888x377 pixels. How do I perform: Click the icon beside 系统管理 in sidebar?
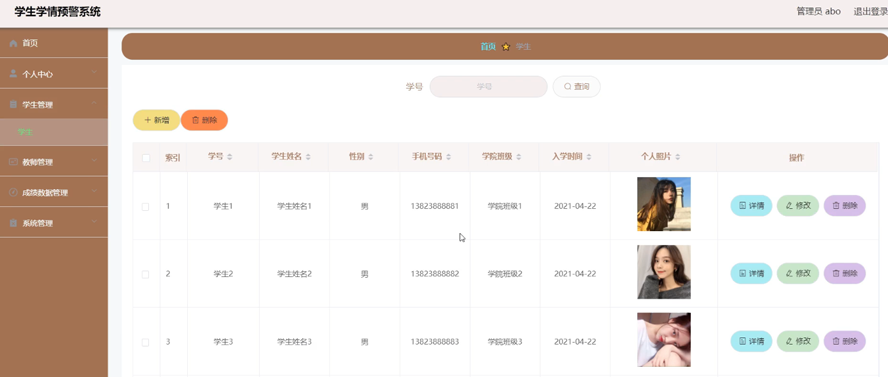pyautogui.click(x=13, y=223)
